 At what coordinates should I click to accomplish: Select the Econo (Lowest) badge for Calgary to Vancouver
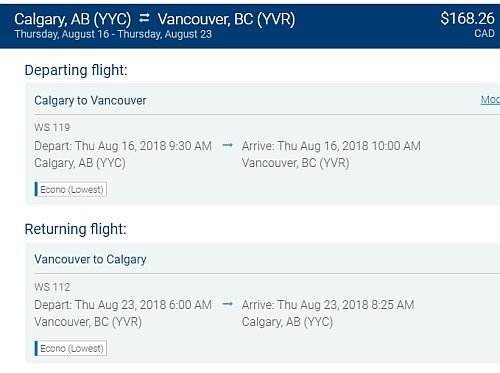click(71, 189)
